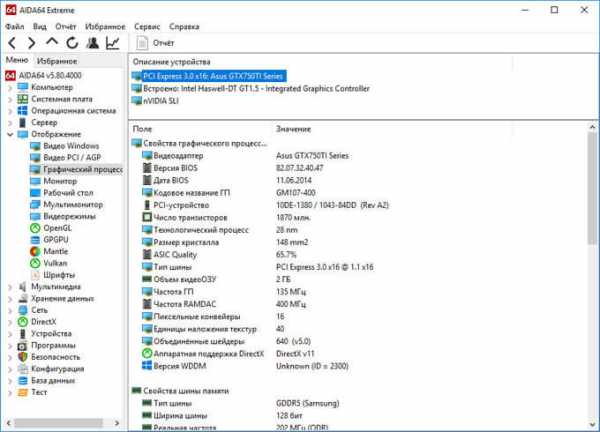Open the Рабочий стол tree item
This screenshot has width=600, height=432.
pos(68,193)
